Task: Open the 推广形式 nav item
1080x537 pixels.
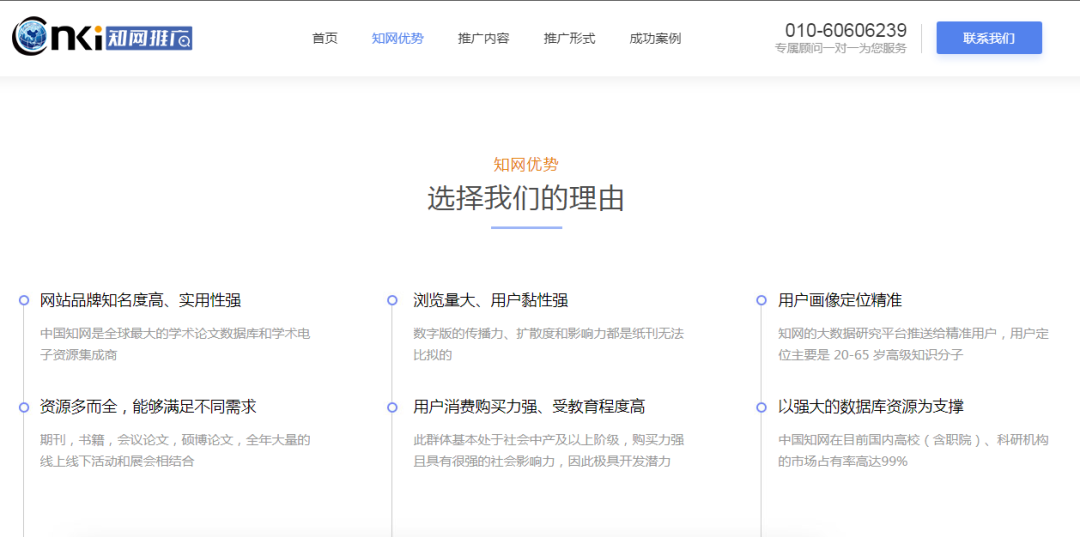Action: (570, 39)
